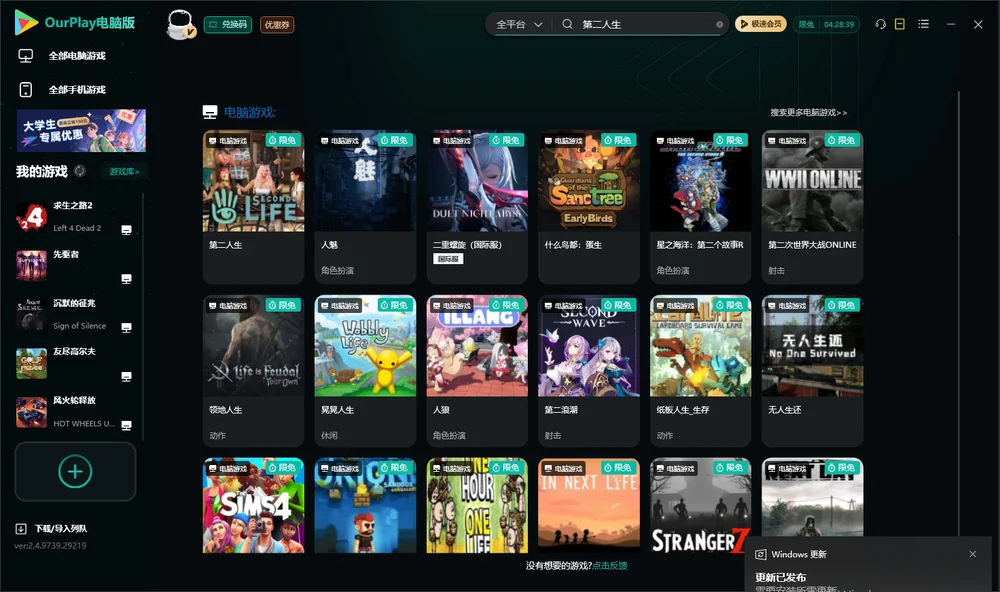The image size is (1000, 592).
Task: Open the 二重螺旋 (国际服) game card
Action: click(477, 207)
